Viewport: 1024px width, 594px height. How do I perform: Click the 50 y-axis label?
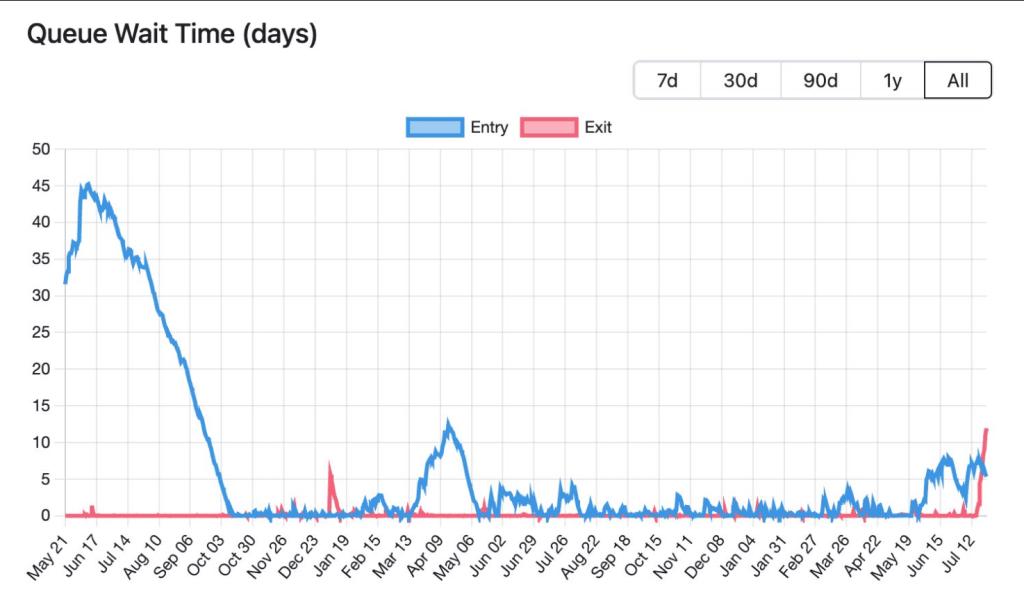tap(41, 149)
